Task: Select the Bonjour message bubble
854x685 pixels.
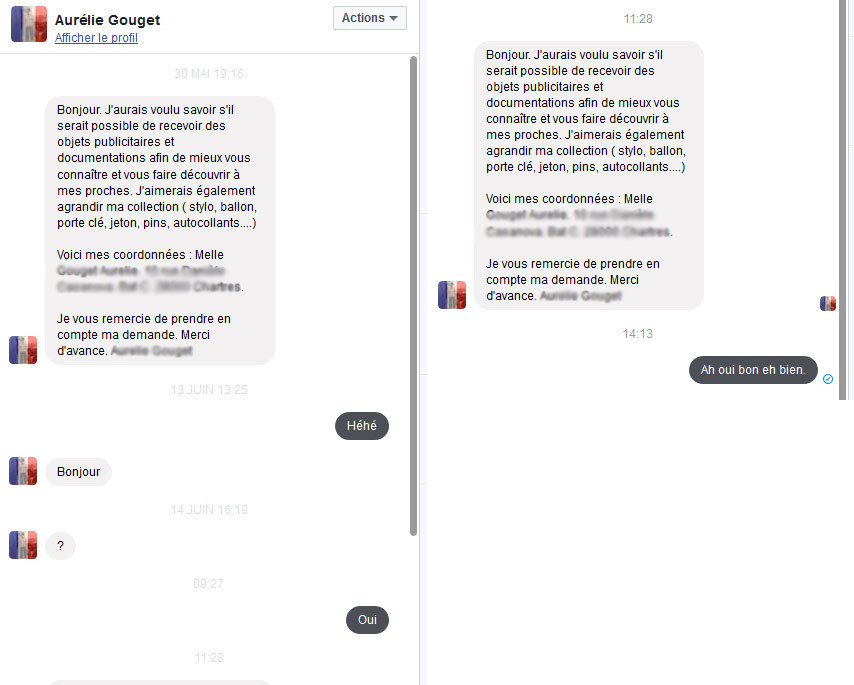Action: [78, 472]
